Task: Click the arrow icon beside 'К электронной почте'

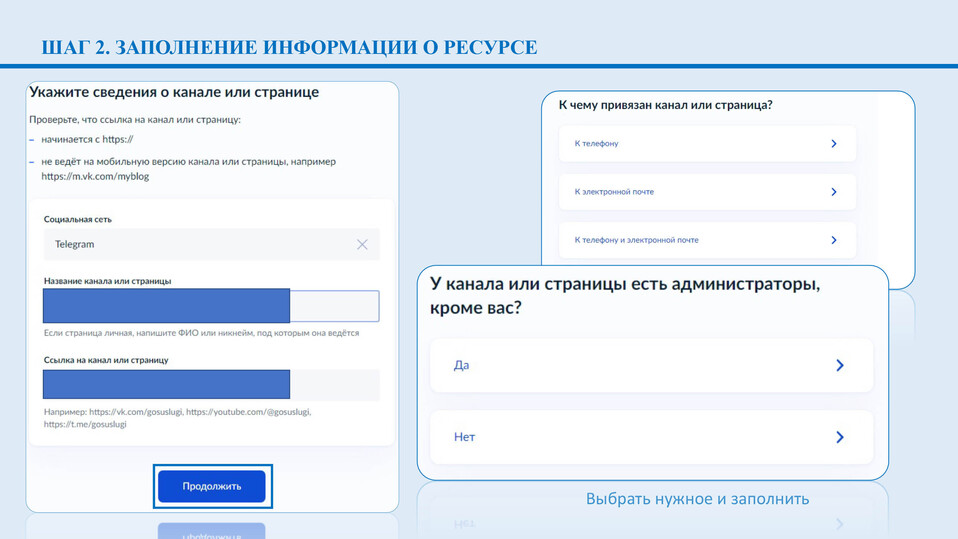Action: click(x=834, y=192)
